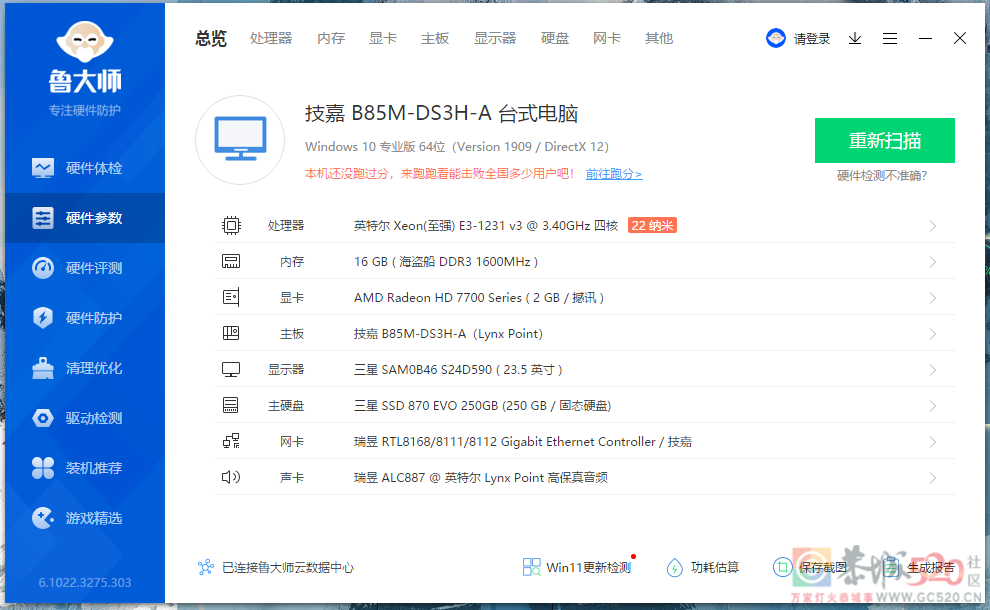990x610 pixels.
Task: Click the cloud data center connection icon
Action: coord(206,567)
